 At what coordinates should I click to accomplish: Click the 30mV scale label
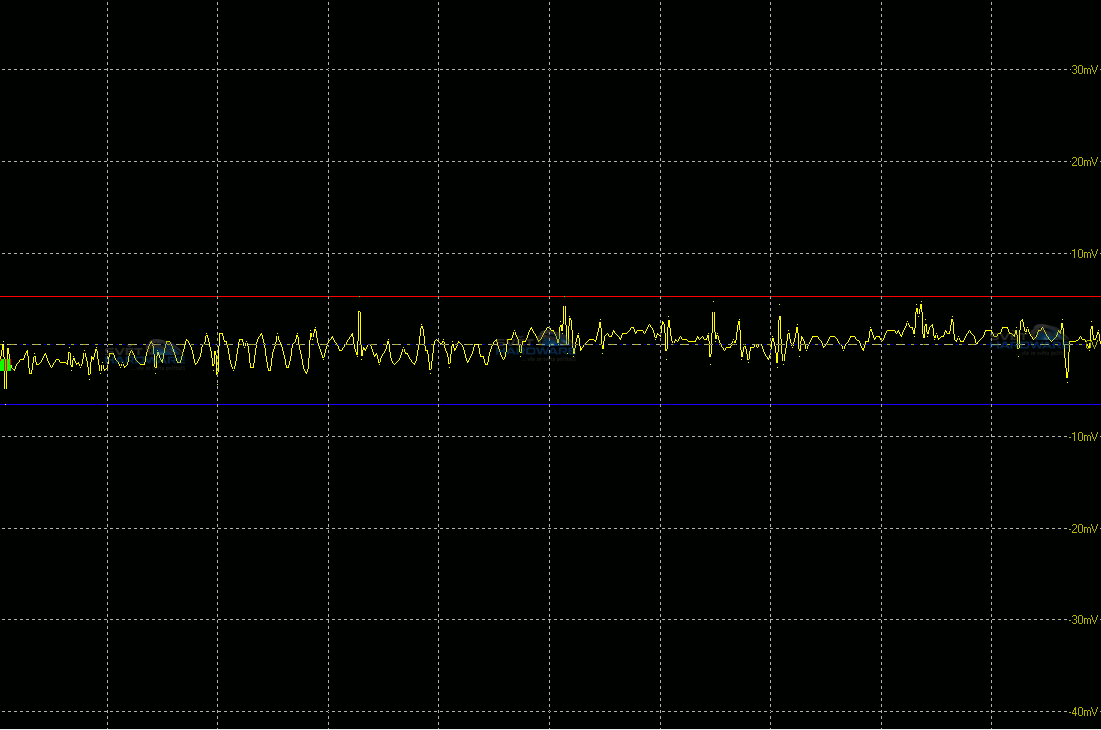click(1084, 70)
